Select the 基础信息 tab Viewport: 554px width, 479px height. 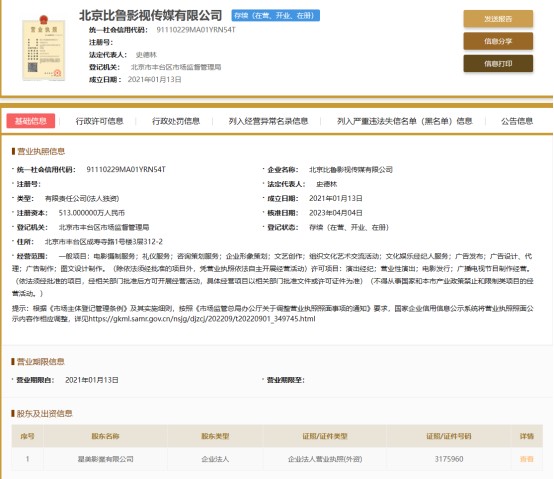pyautogui.click(x=31, y=121)
